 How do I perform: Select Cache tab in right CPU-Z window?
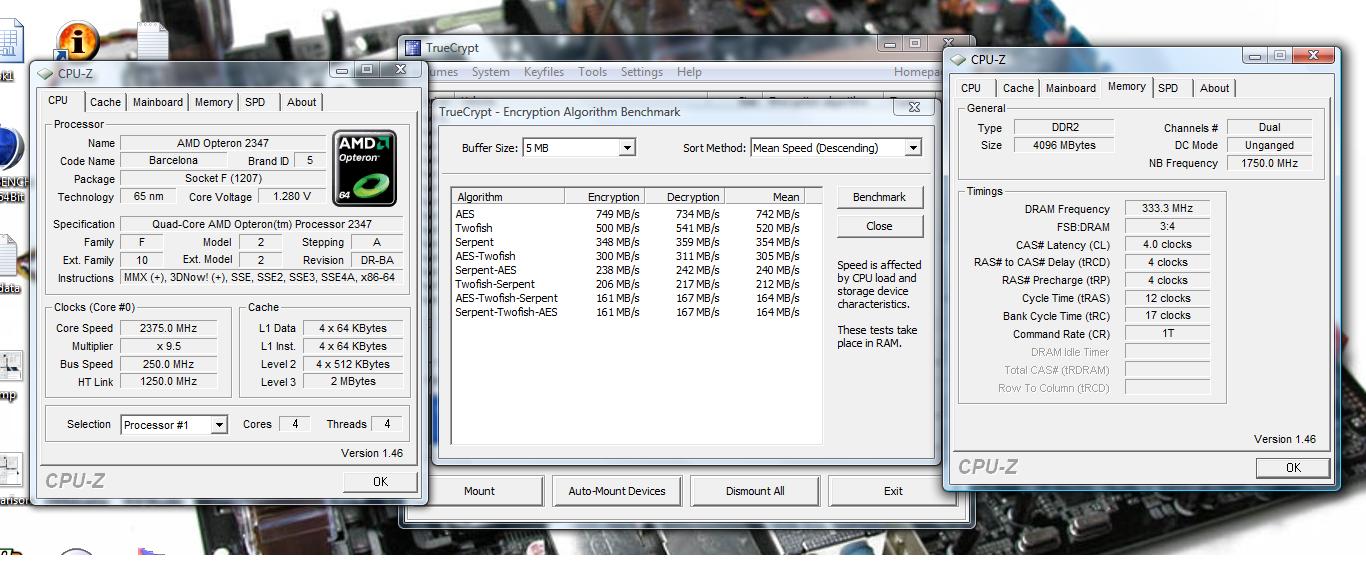(1018, 88)
